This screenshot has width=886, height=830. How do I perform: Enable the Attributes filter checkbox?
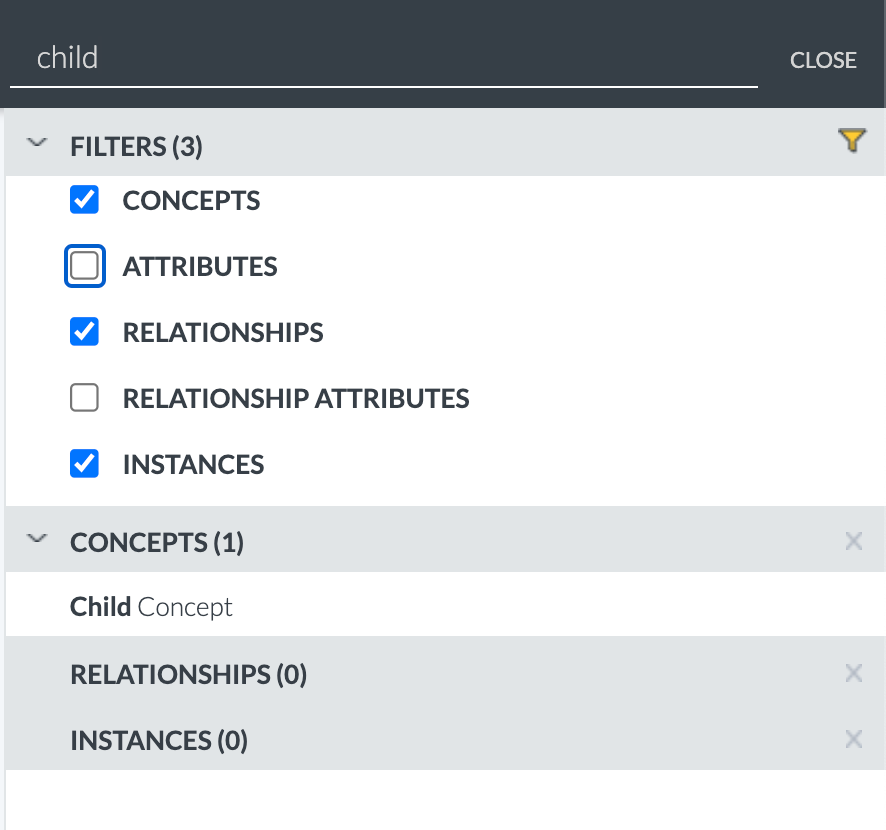(84, 266)
